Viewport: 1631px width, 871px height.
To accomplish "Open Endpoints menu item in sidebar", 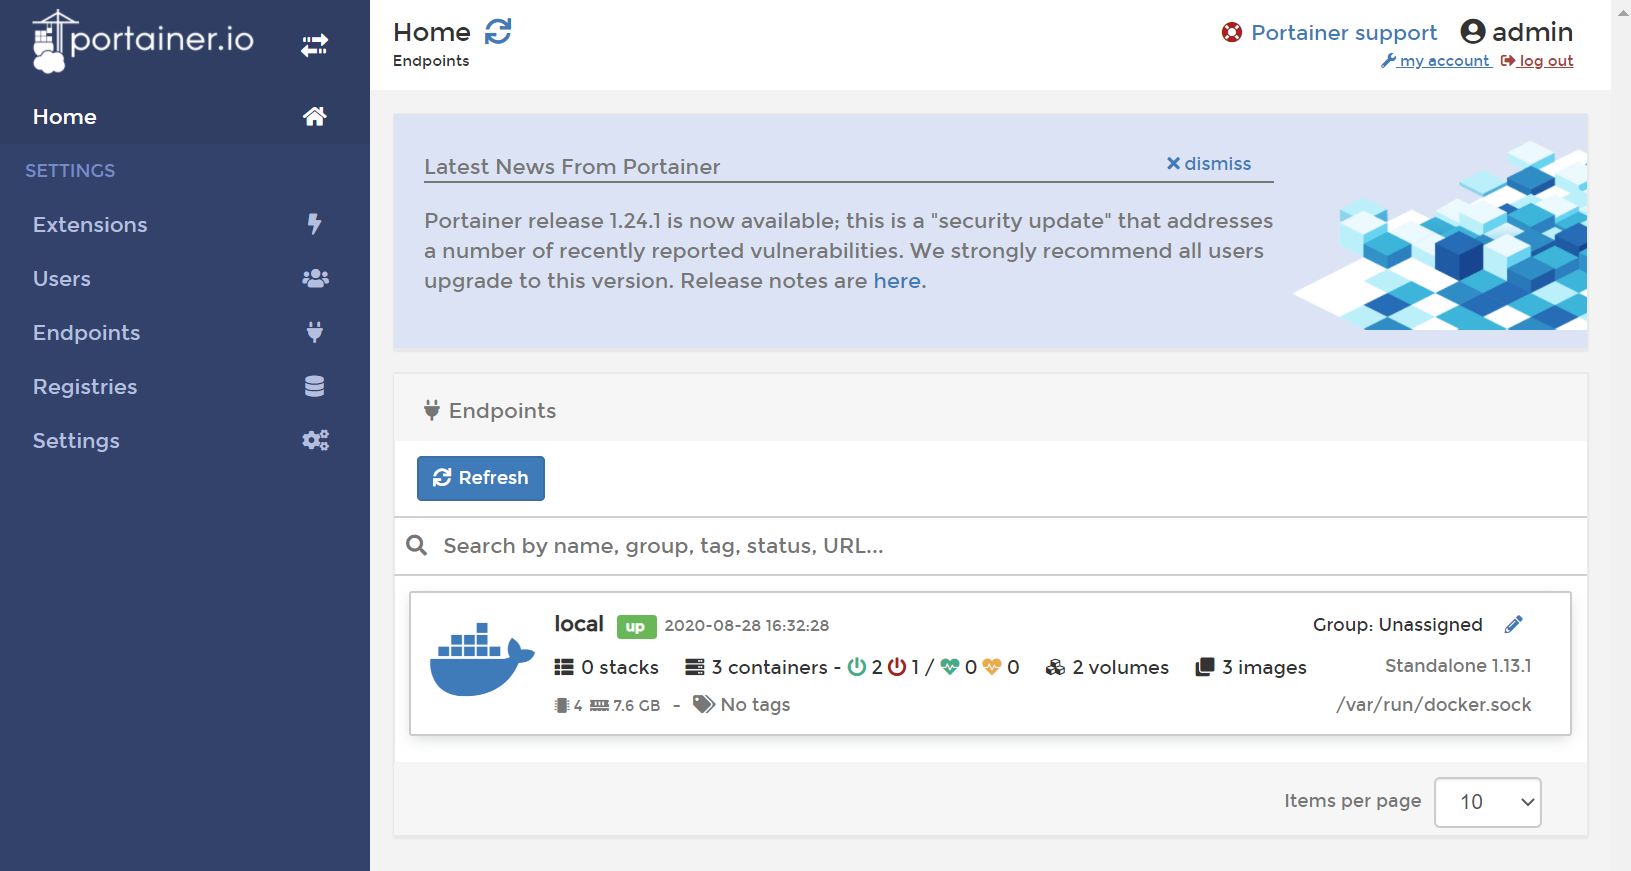I will pyautogui.click(x=87, y=333).
